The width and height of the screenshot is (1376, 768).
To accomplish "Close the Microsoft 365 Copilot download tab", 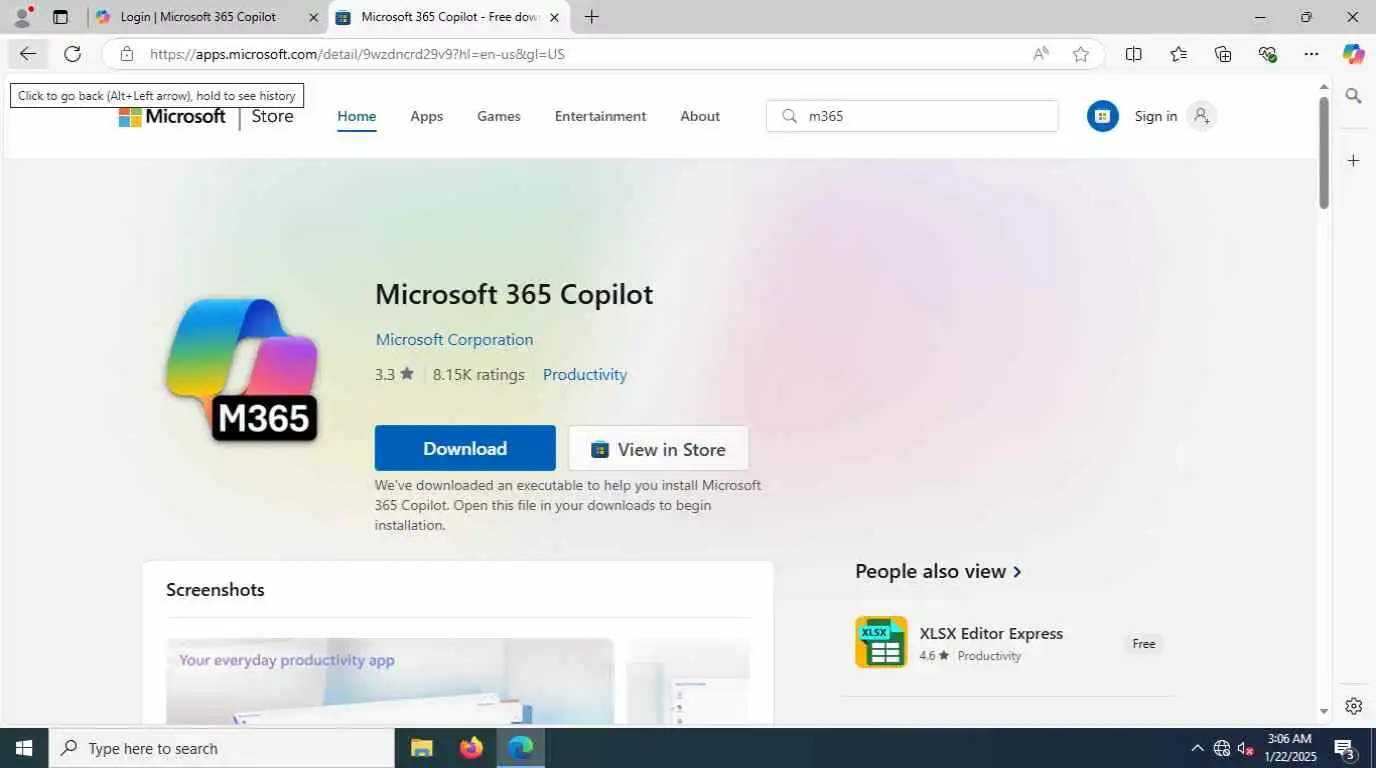I will tap(554, 17).
